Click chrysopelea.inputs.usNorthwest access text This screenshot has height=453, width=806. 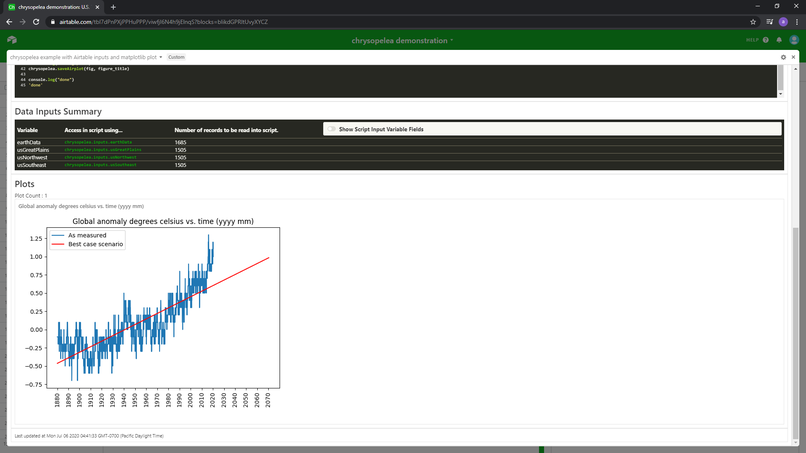(x=101, y=157)
